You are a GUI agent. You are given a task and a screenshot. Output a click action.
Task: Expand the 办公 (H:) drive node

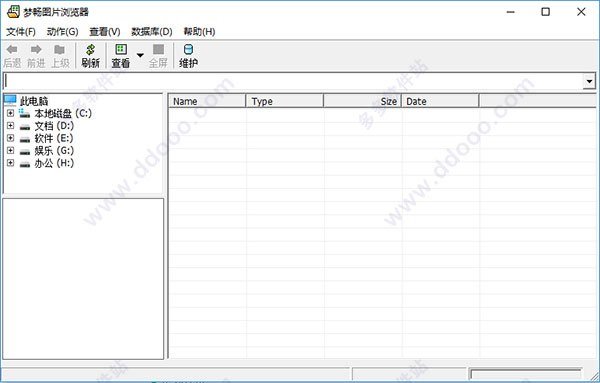[x=11, y=163]
